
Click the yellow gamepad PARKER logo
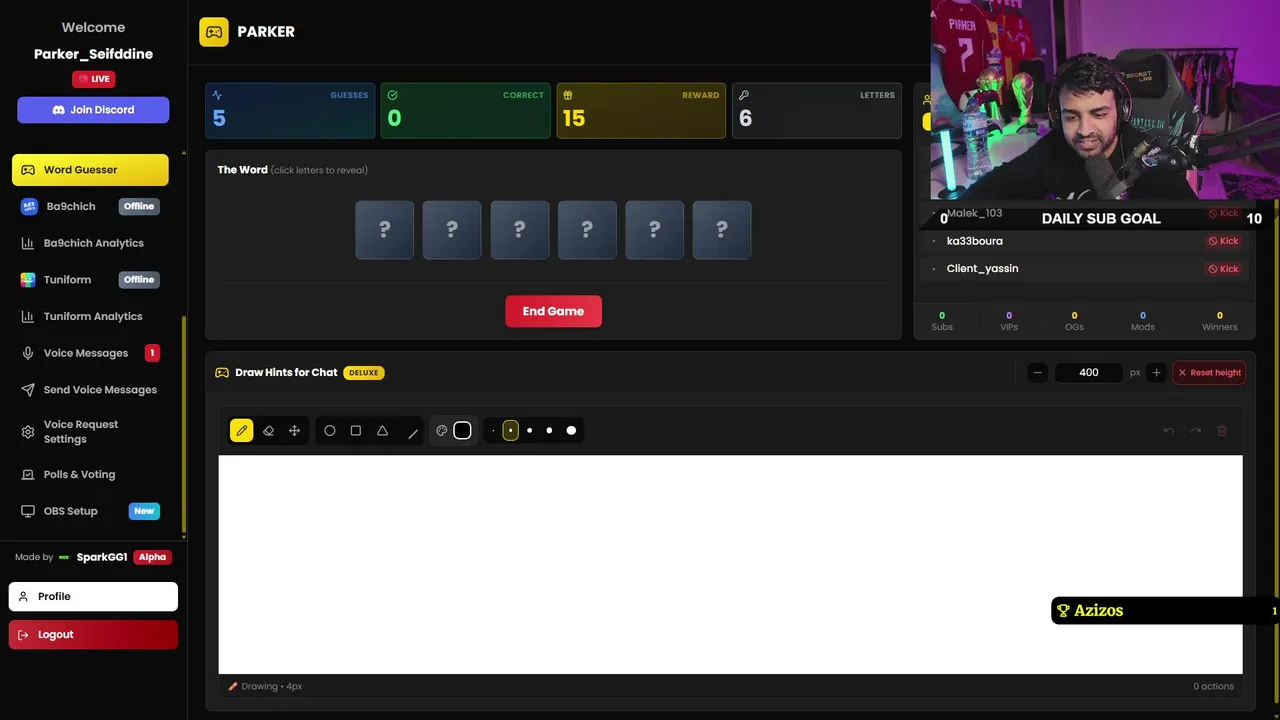point(214,32)
